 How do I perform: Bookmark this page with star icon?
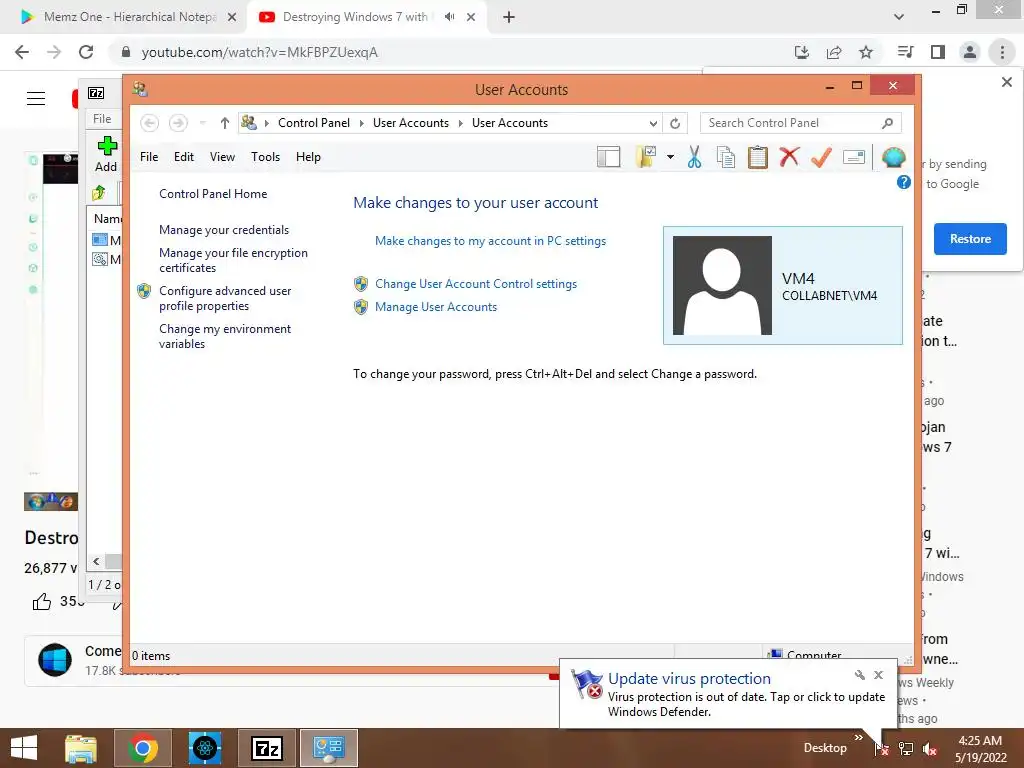click(865, 52)
